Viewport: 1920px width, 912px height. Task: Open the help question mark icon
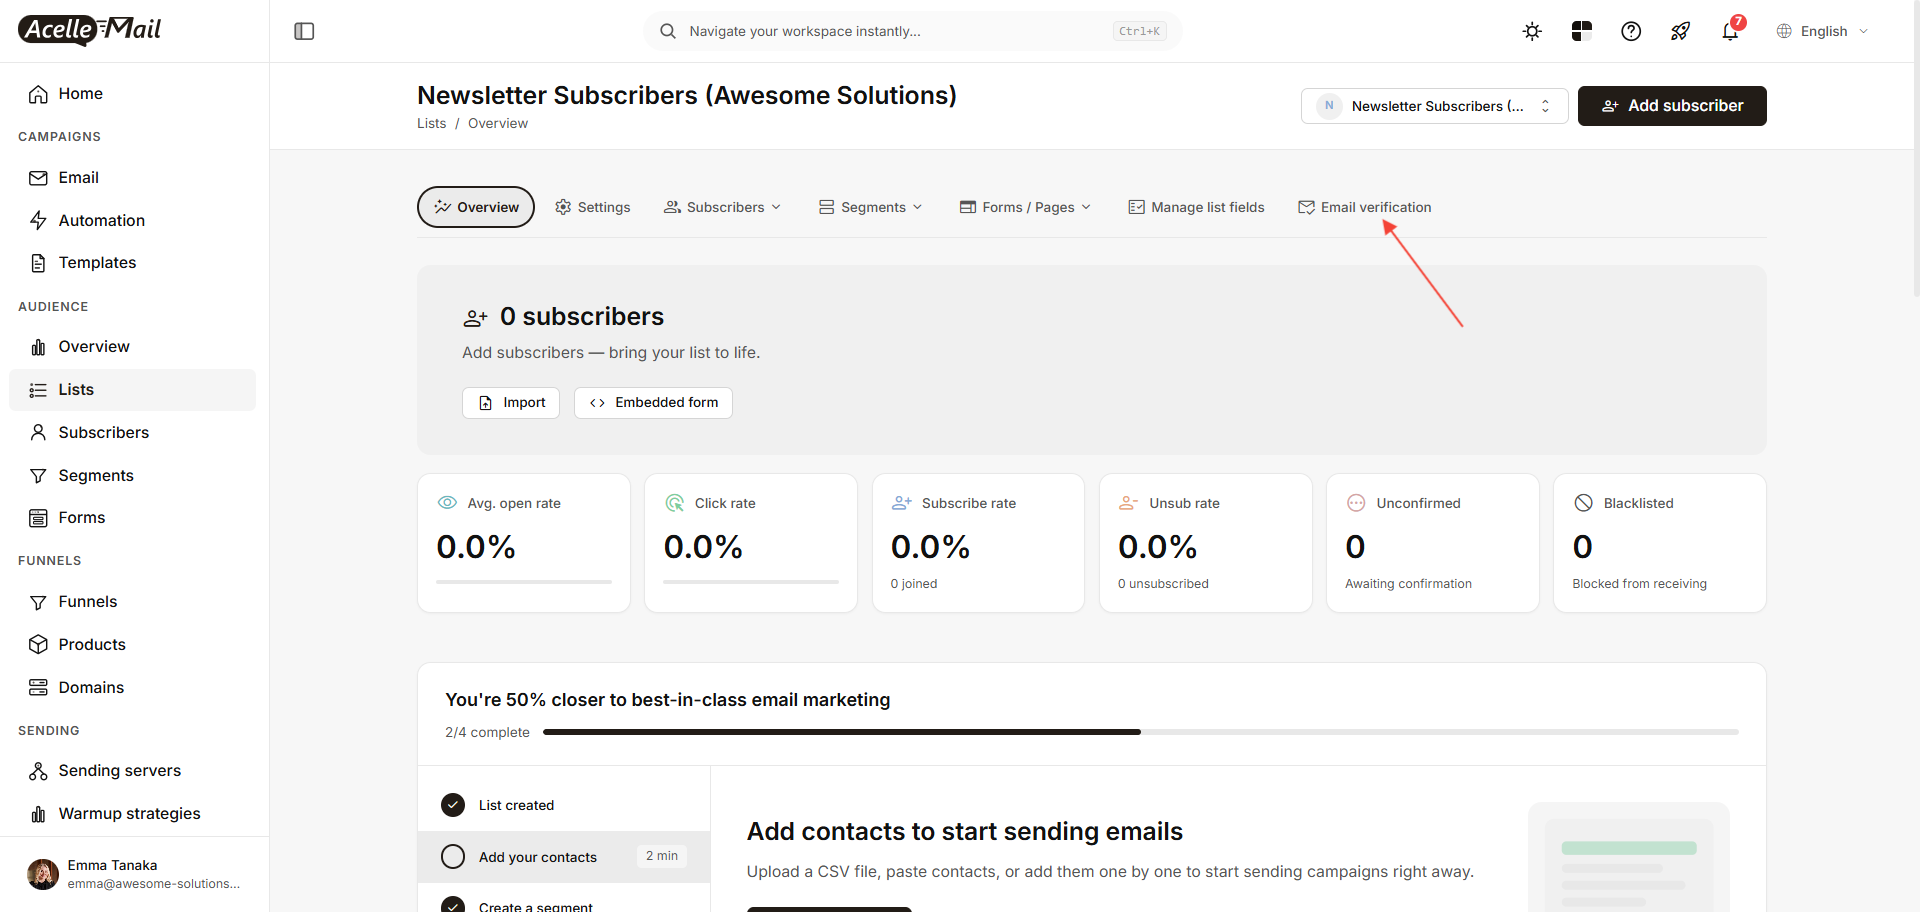1631,31
